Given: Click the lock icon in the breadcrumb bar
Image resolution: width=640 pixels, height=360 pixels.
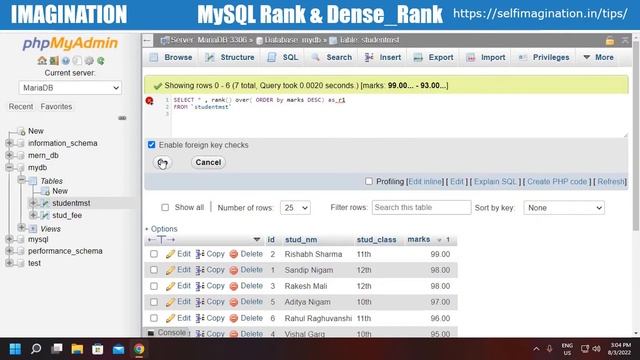Looking at the screenshot, I should (x=610, y=40).
